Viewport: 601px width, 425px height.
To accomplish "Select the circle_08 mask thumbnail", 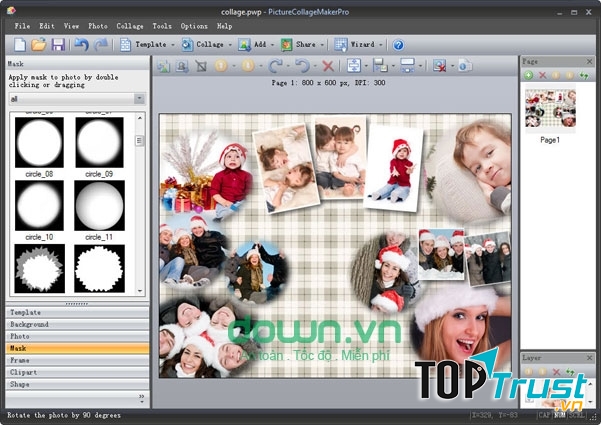I will coord(39,143).
